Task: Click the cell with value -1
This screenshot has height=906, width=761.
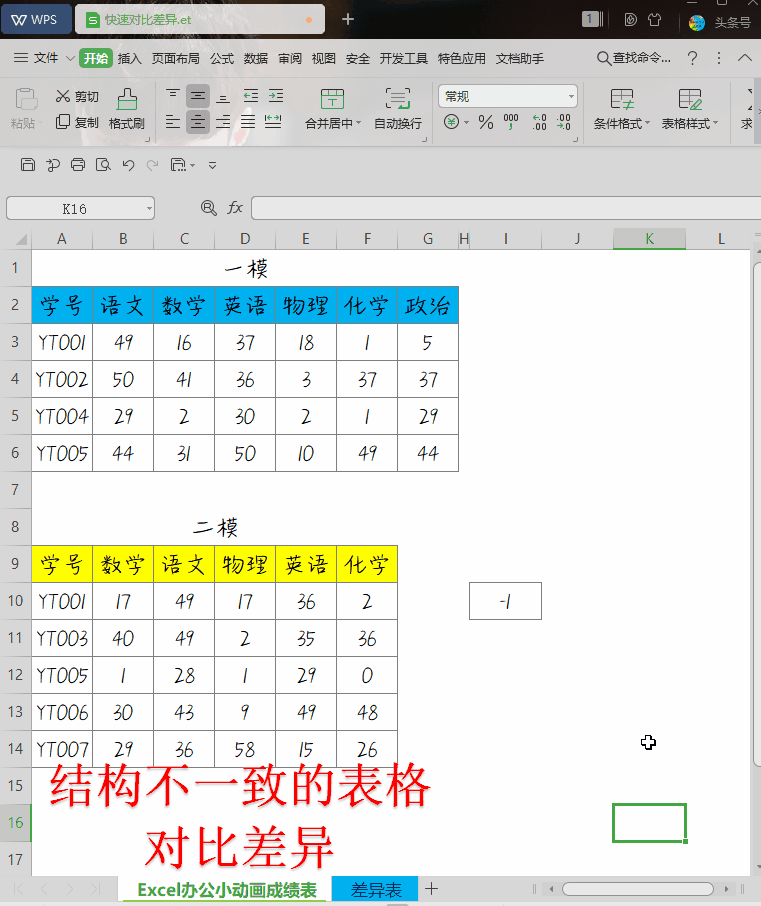Action: [505, 601]
